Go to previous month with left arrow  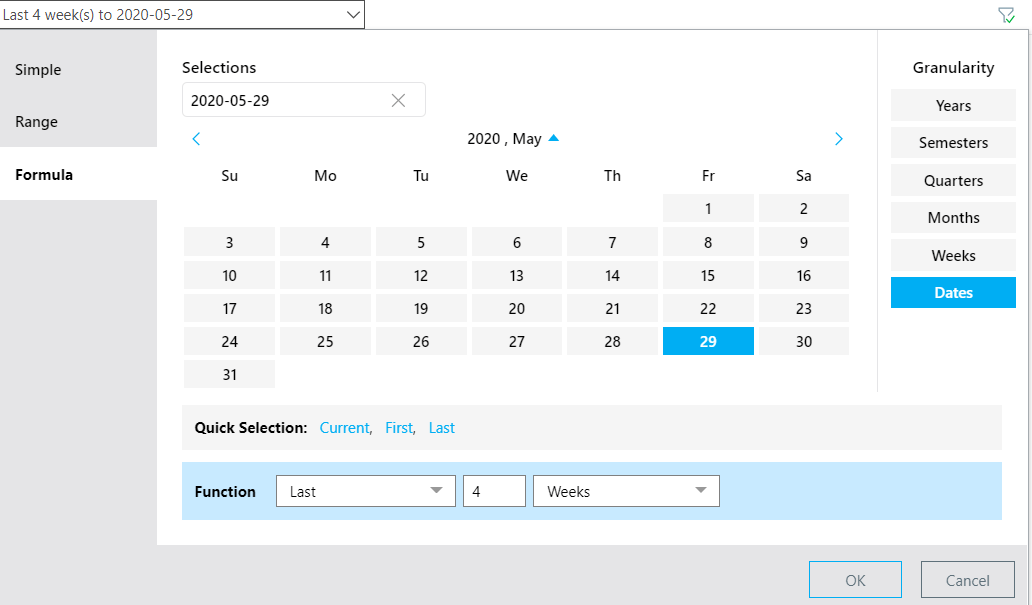(x=196, y=139)
